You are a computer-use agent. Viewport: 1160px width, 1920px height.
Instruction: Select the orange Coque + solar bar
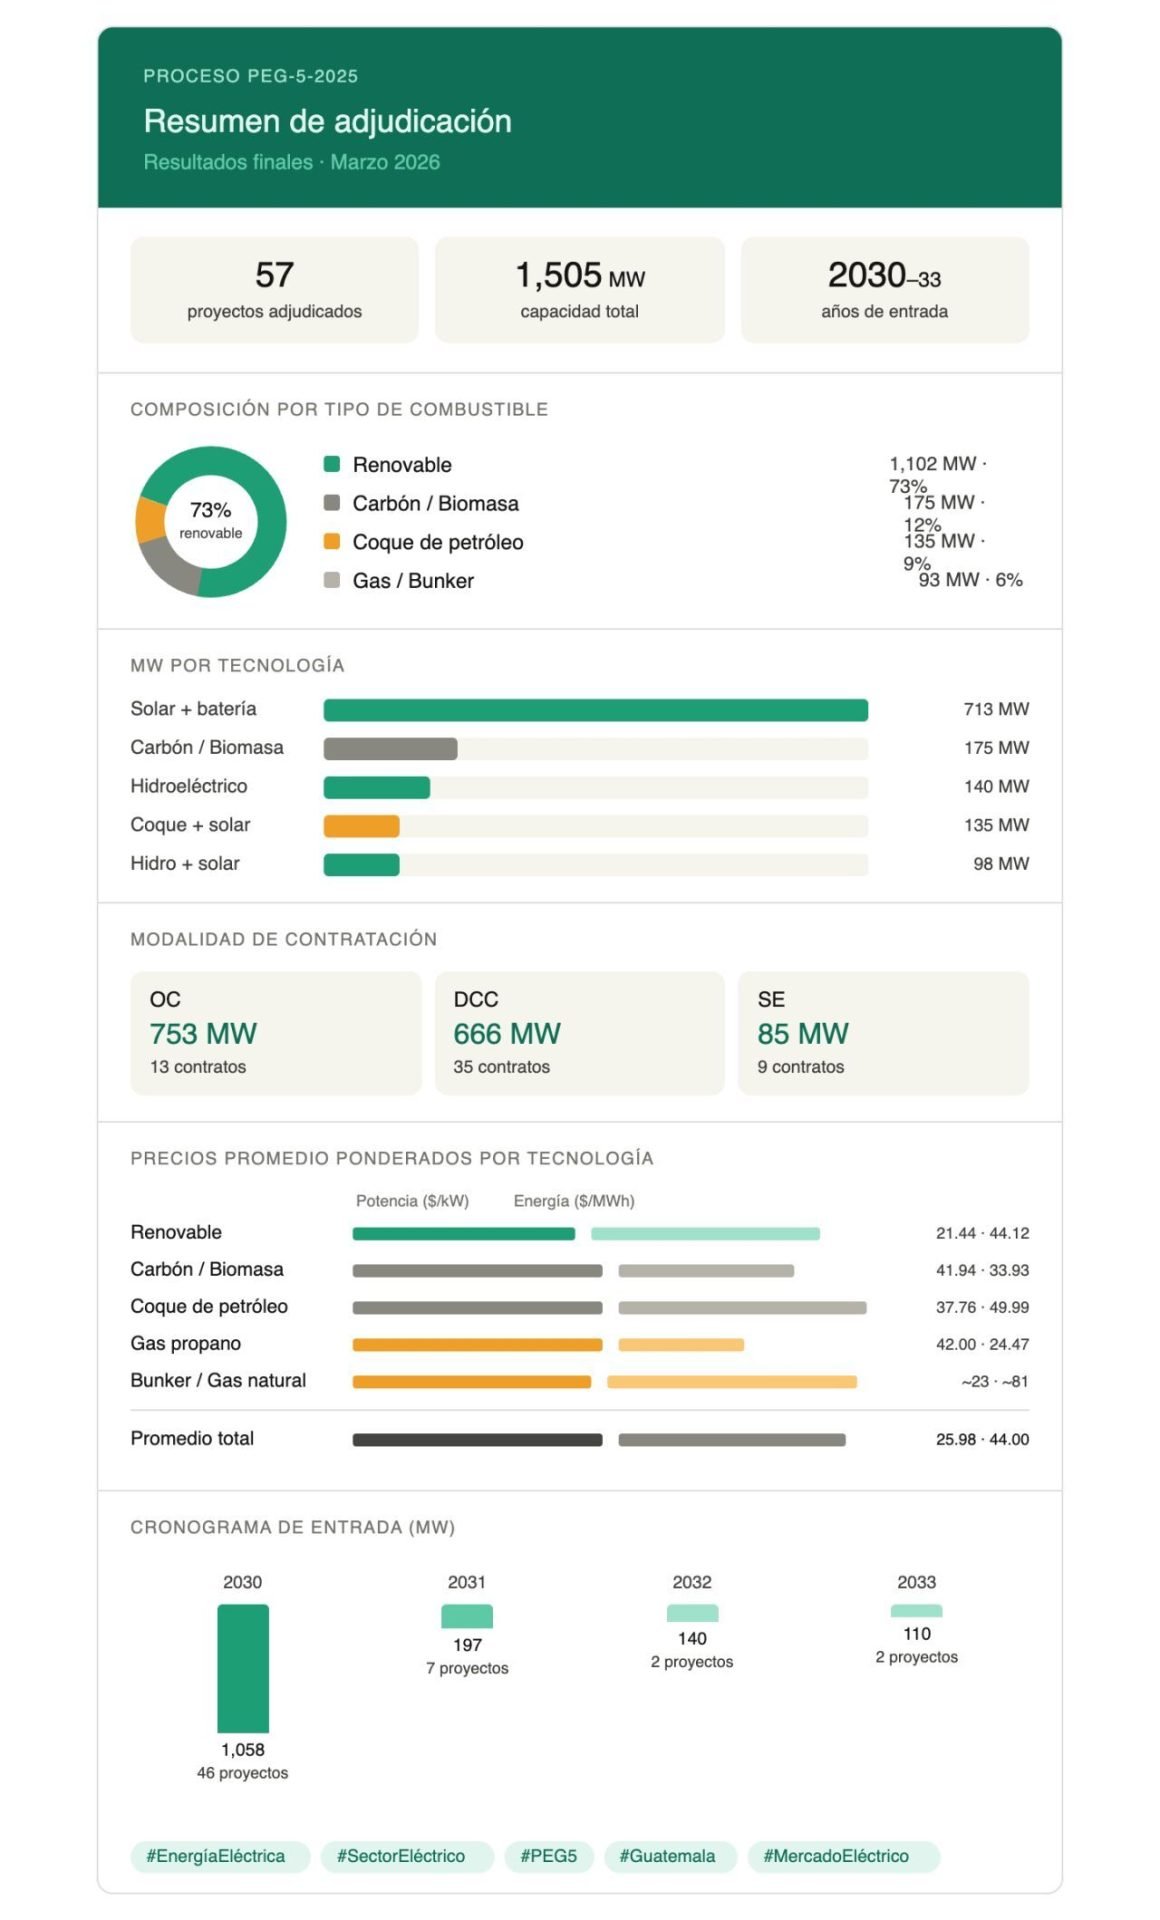[361, 826]
